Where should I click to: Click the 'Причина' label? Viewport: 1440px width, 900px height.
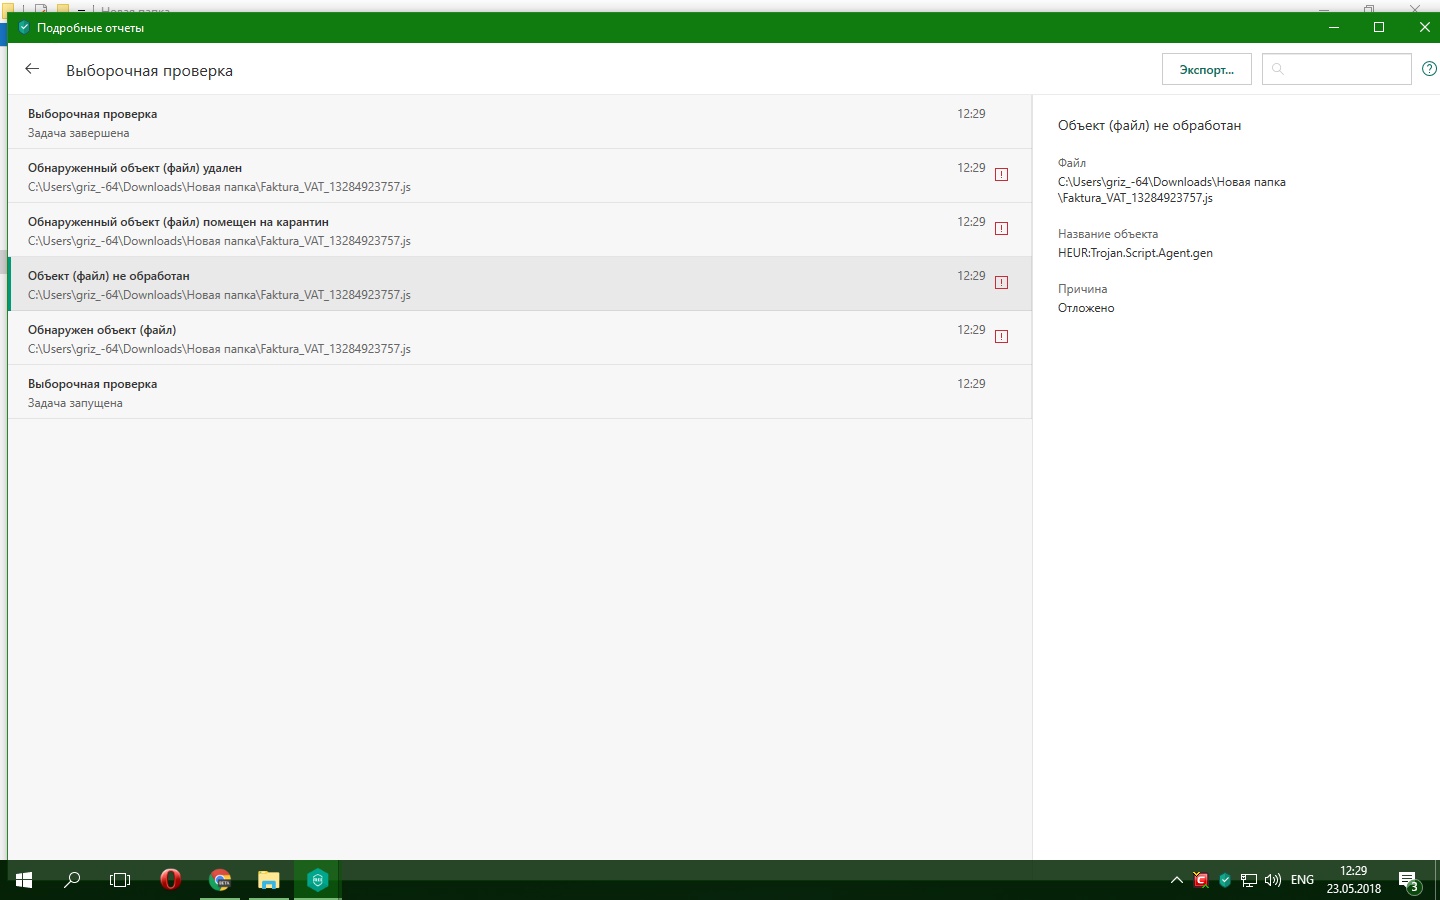pyautogui.click(x=1082, y=289)
